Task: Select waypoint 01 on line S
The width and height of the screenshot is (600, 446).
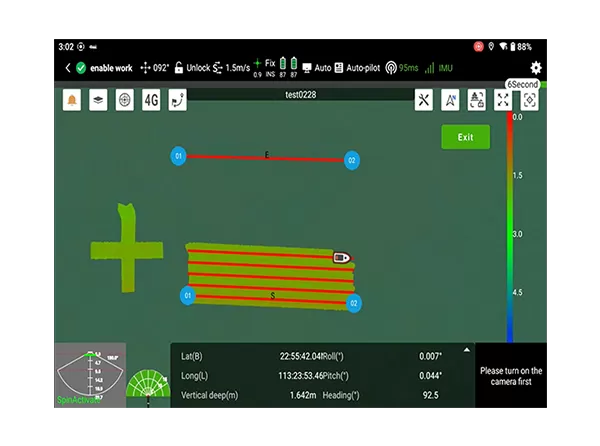Action: click(x=188, y=295)
